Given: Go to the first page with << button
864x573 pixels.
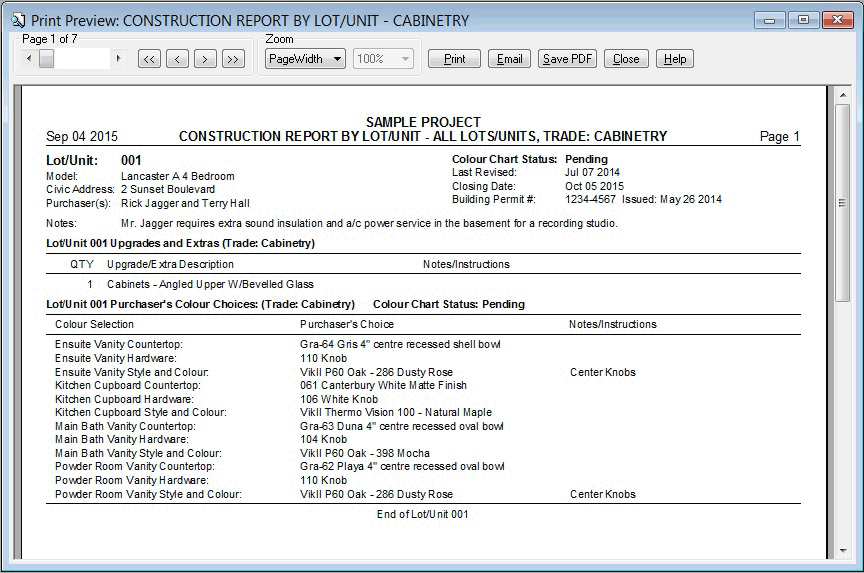Looking at the screenshot, I should pyautogui.click(x=149, y=59).
